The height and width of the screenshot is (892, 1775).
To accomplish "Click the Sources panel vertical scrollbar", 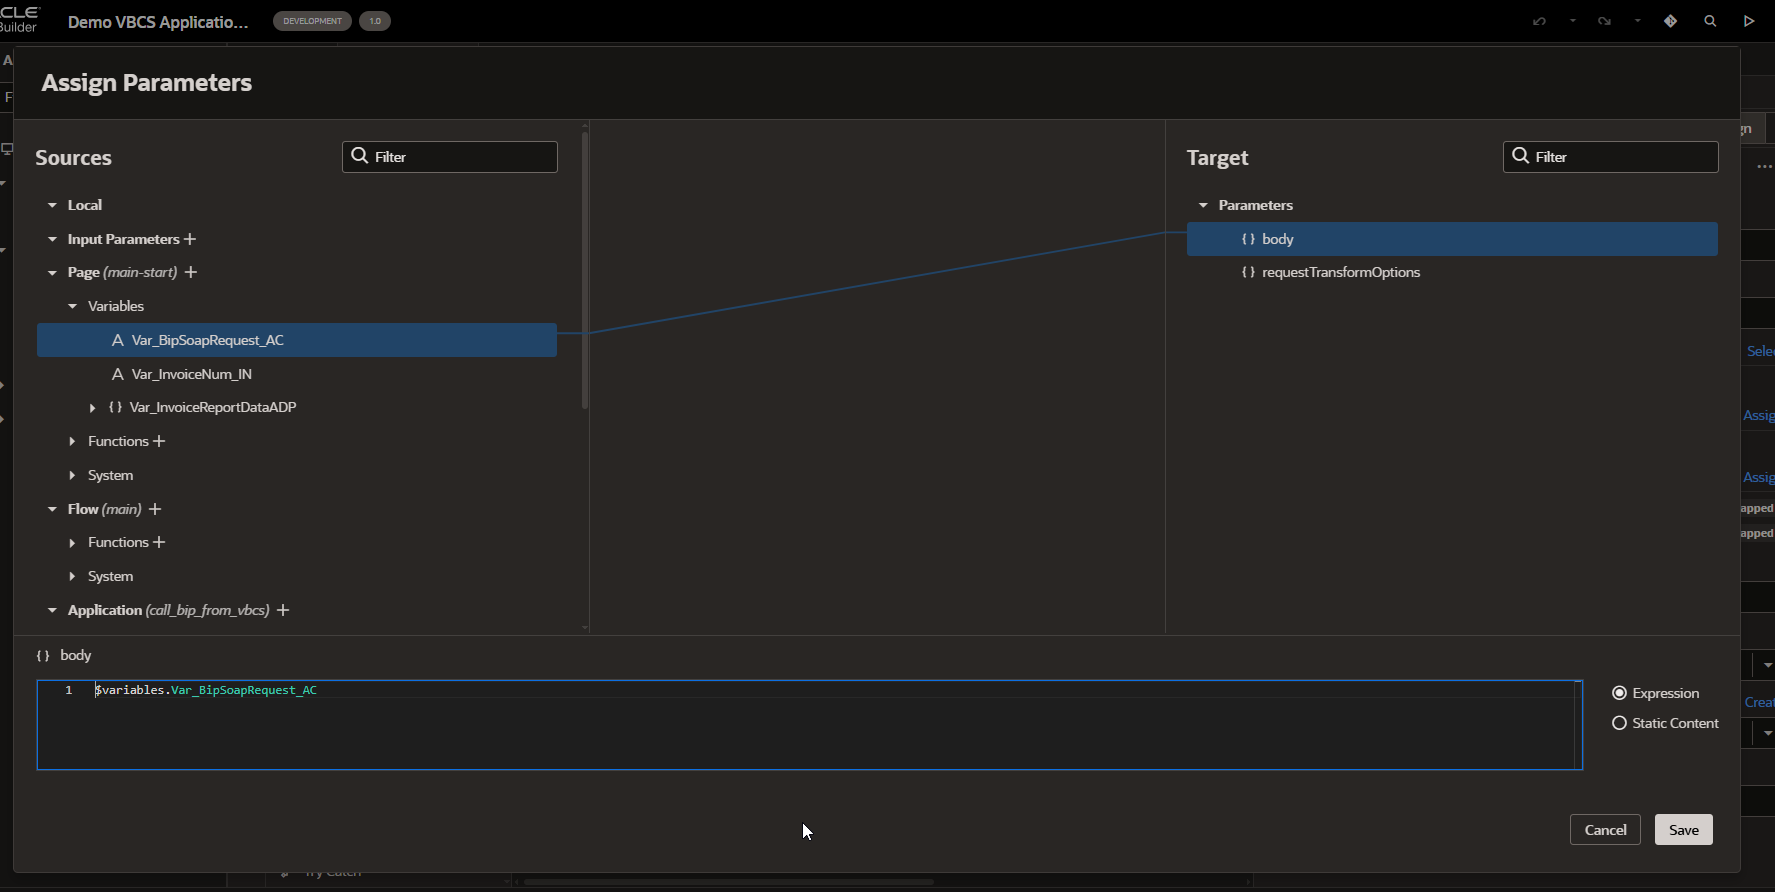I will [x=585, y=270].
